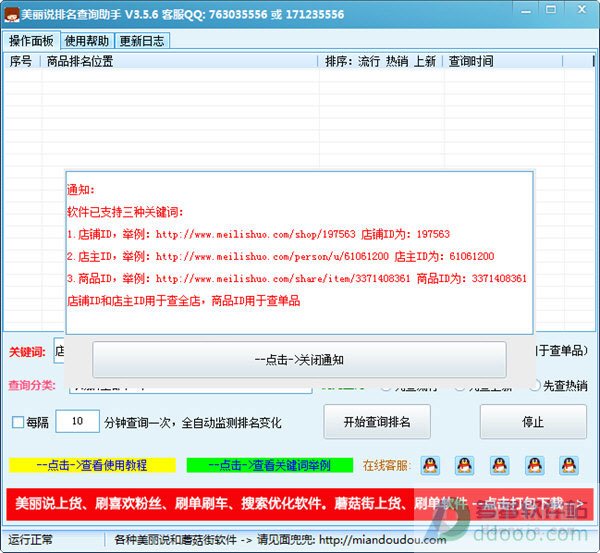Image resolution: width=600 pixels, height=553 pixels.
Task: Start ranking query with 开始查询排名 button
Action: pyautogui.click(x=377, y=422)
